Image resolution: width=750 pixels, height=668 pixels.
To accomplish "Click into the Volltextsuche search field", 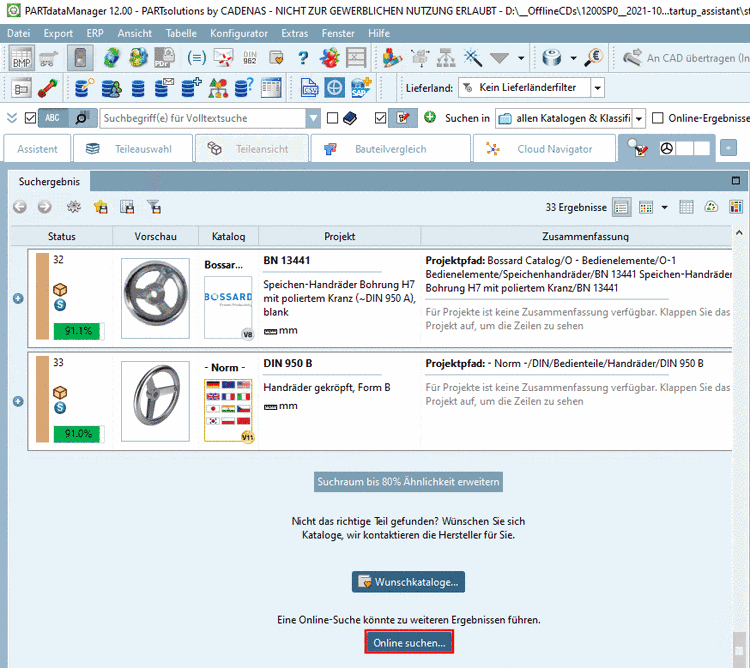I will 202,118.
